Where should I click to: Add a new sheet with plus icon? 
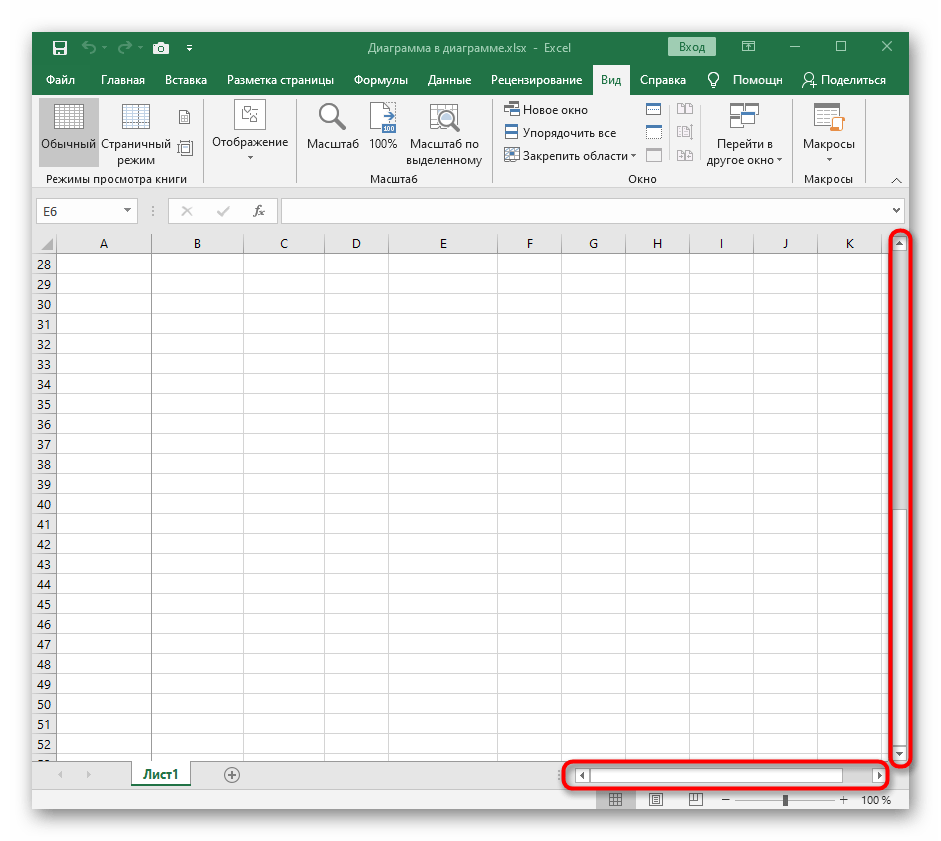pyautogui.click(x=232, y=775)
